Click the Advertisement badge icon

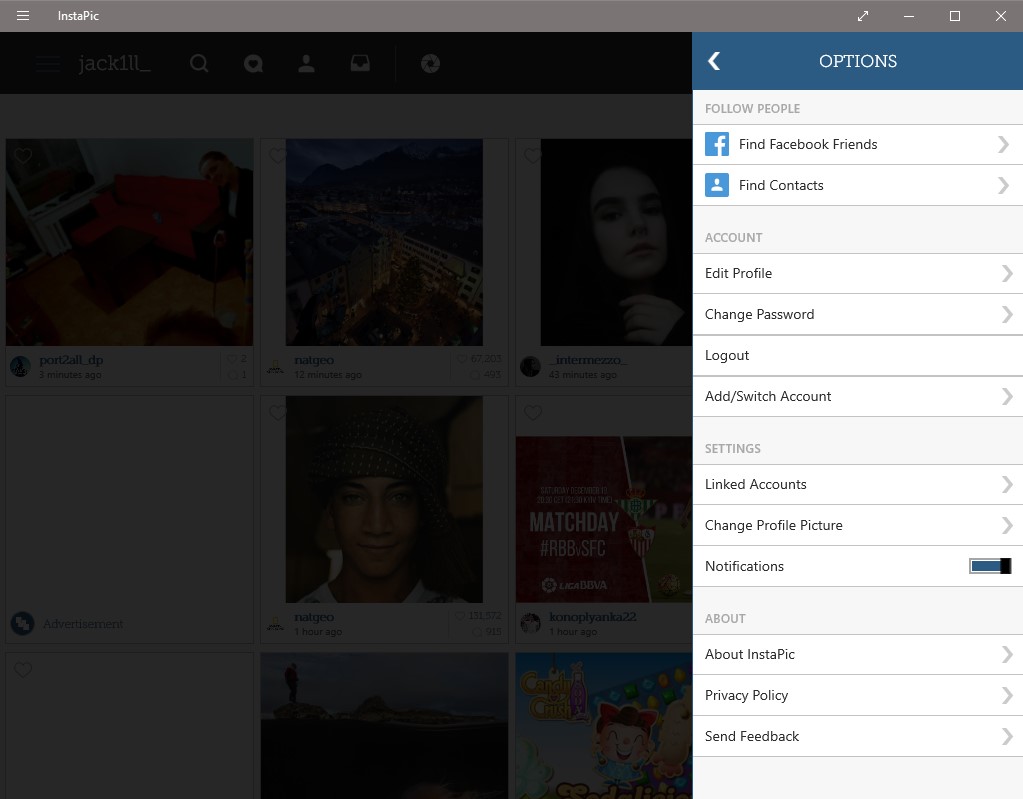pos(22,624)
